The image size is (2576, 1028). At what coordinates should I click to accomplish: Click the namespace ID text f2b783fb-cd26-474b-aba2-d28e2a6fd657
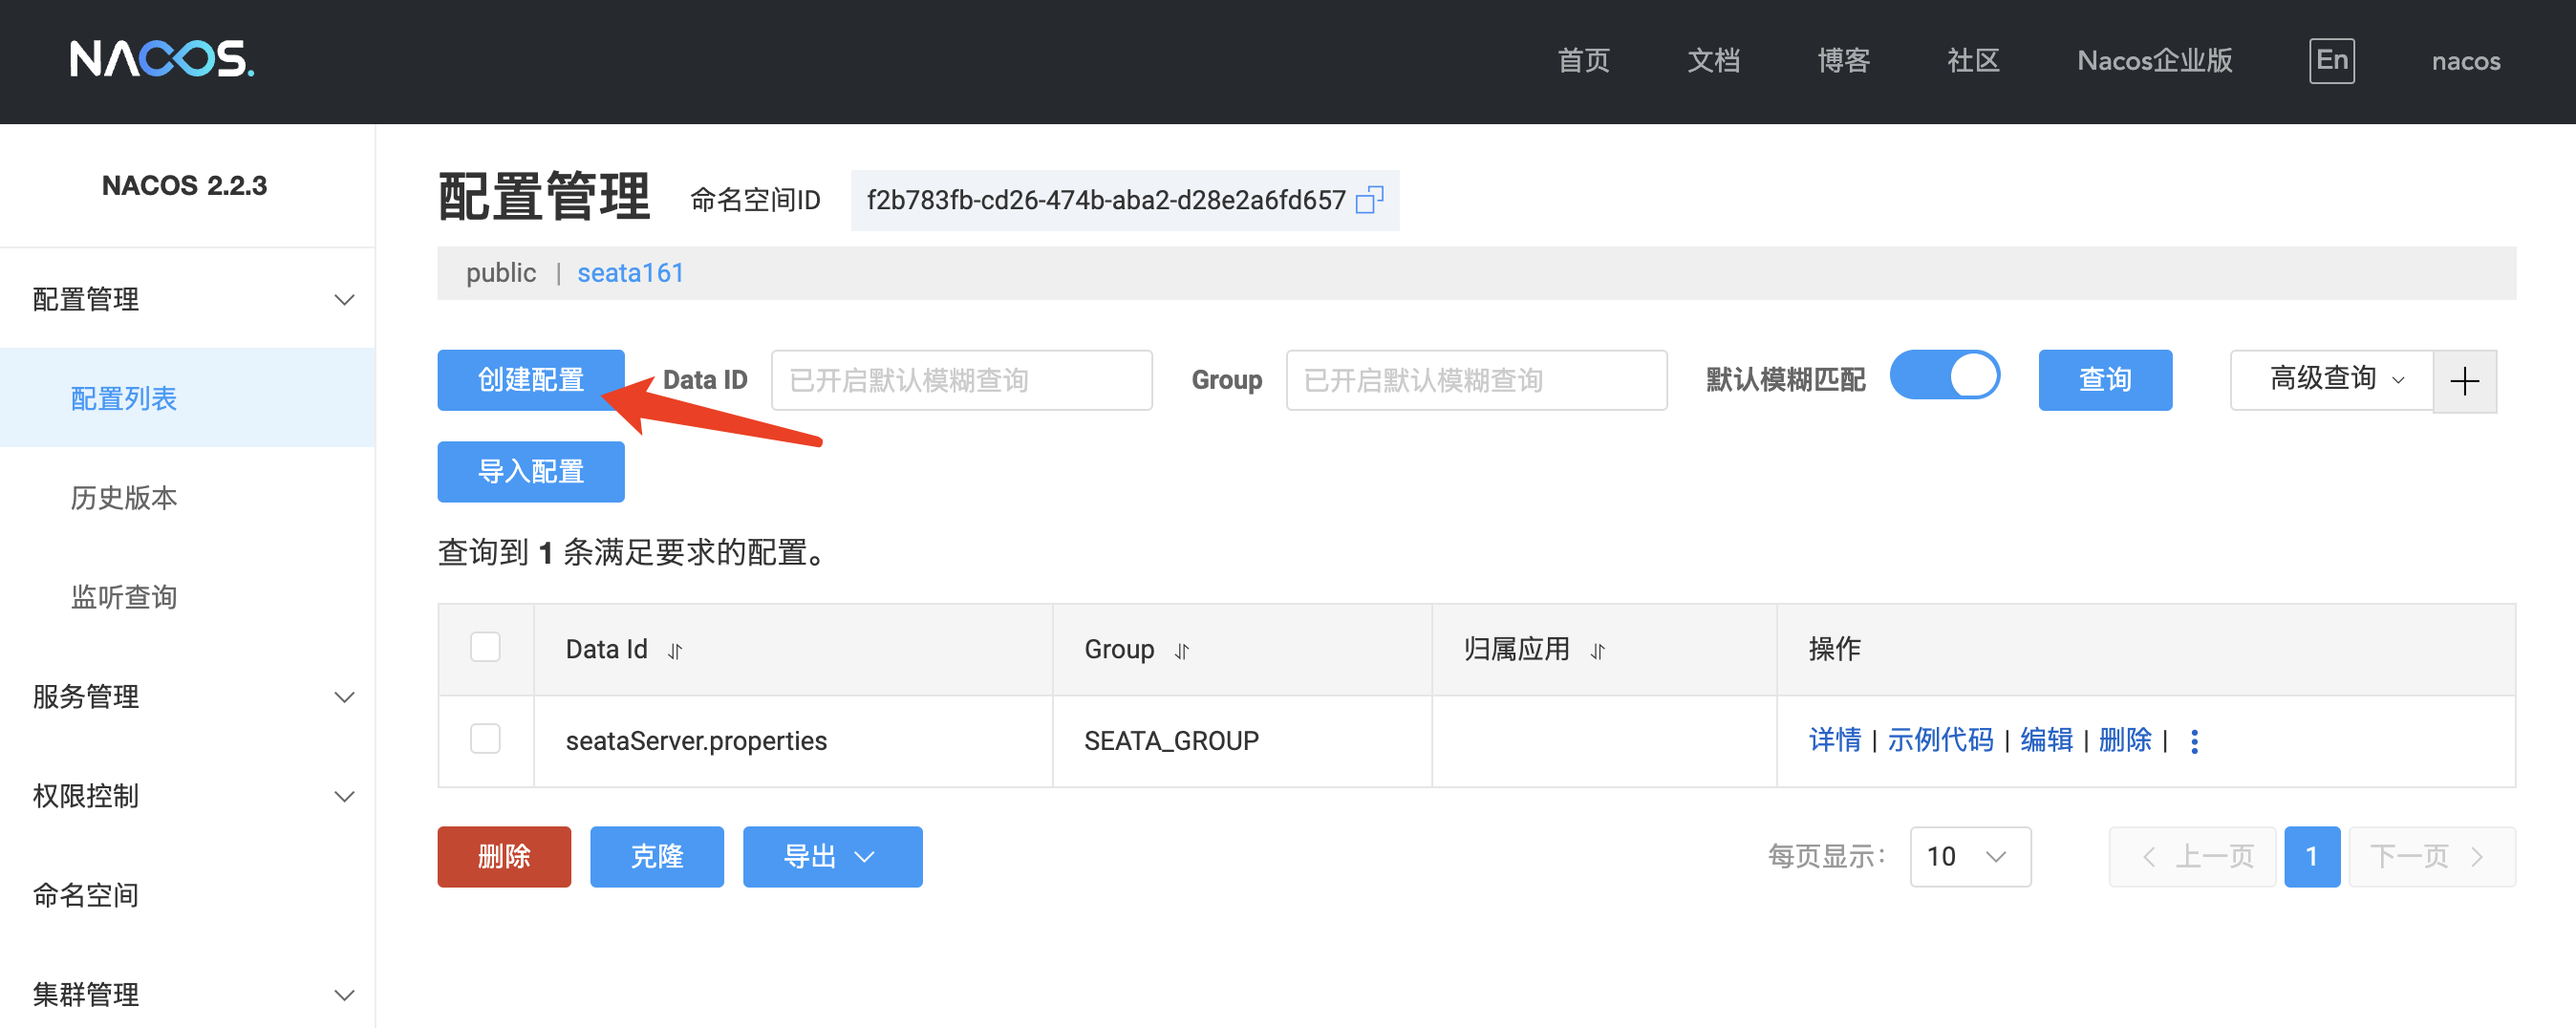coord(1105,200)
